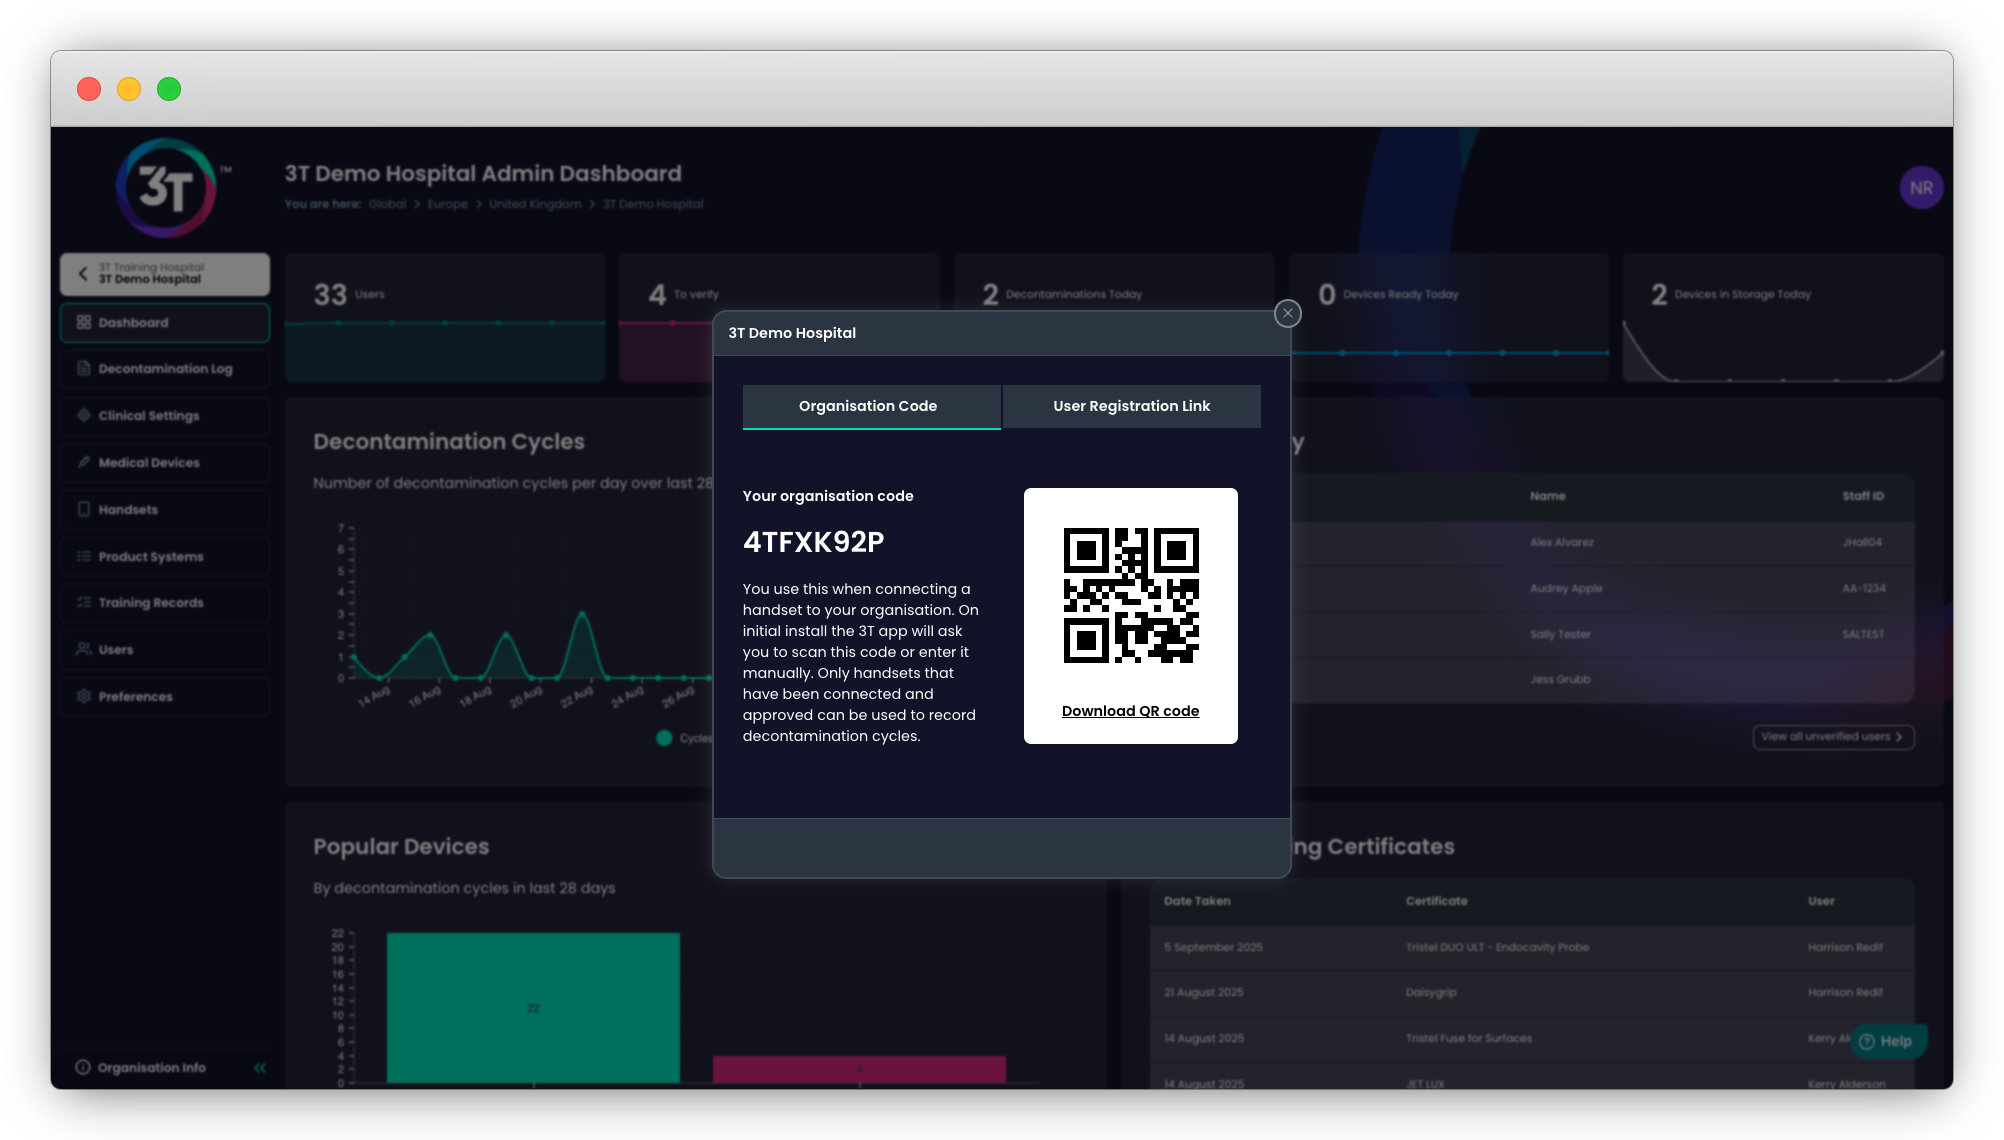2004x1140 pixels.
Task: Open the 2 Devices in Storage Today card
Action: pyautogui.click(x=1783, y=317)
